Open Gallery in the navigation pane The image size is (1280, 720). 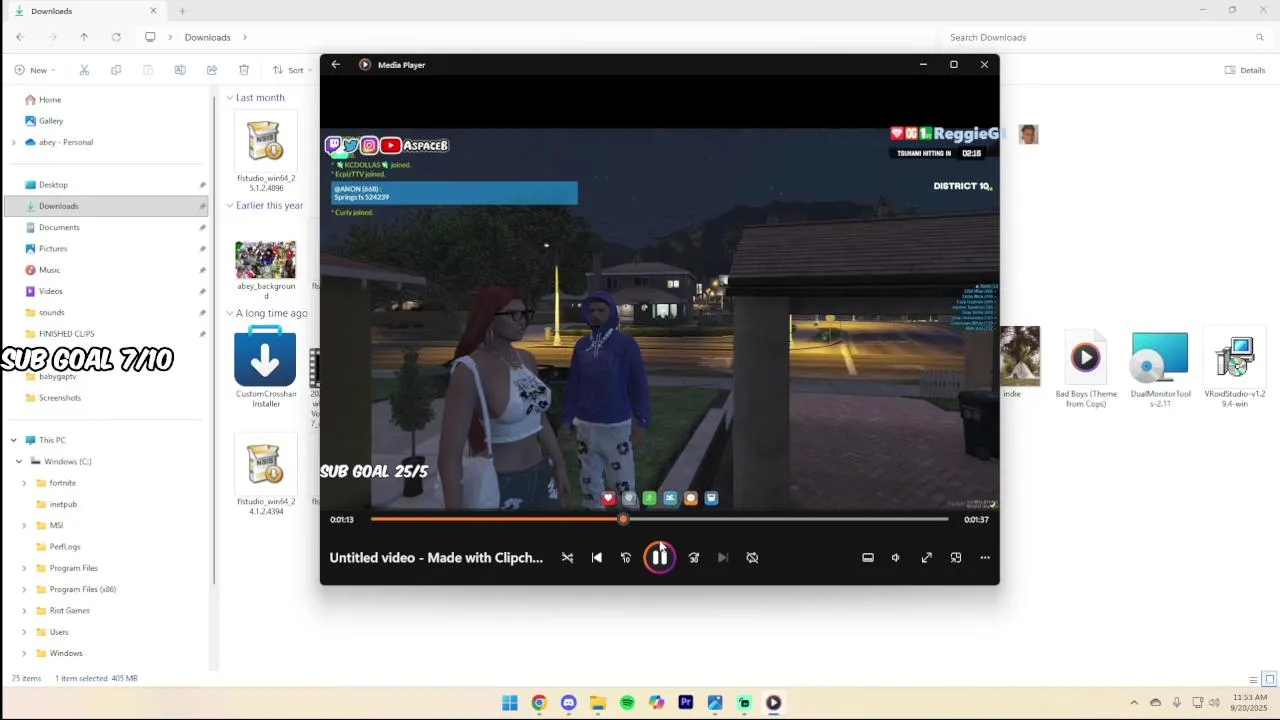(x=51, y=121)
